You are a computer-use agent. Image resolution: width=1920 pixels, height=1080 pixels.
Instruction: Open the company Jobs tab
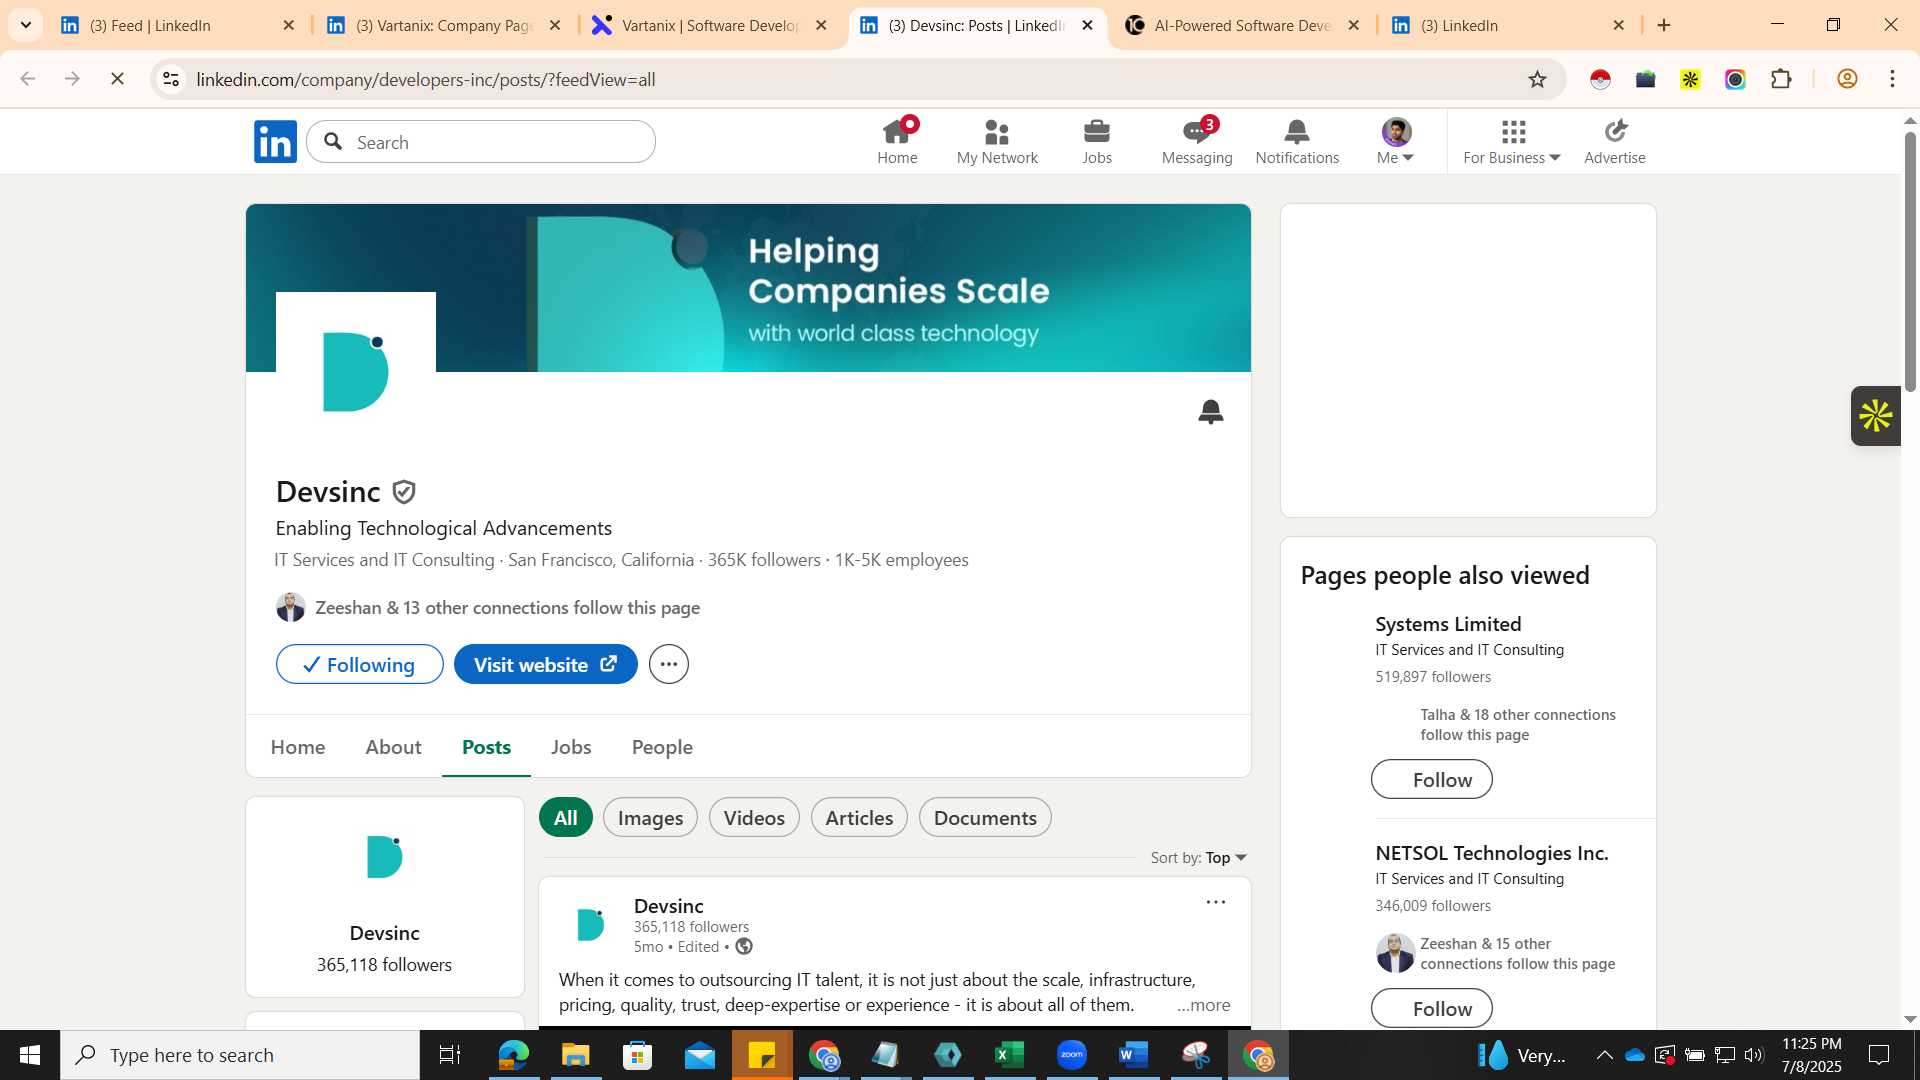(x=571, y=747)
